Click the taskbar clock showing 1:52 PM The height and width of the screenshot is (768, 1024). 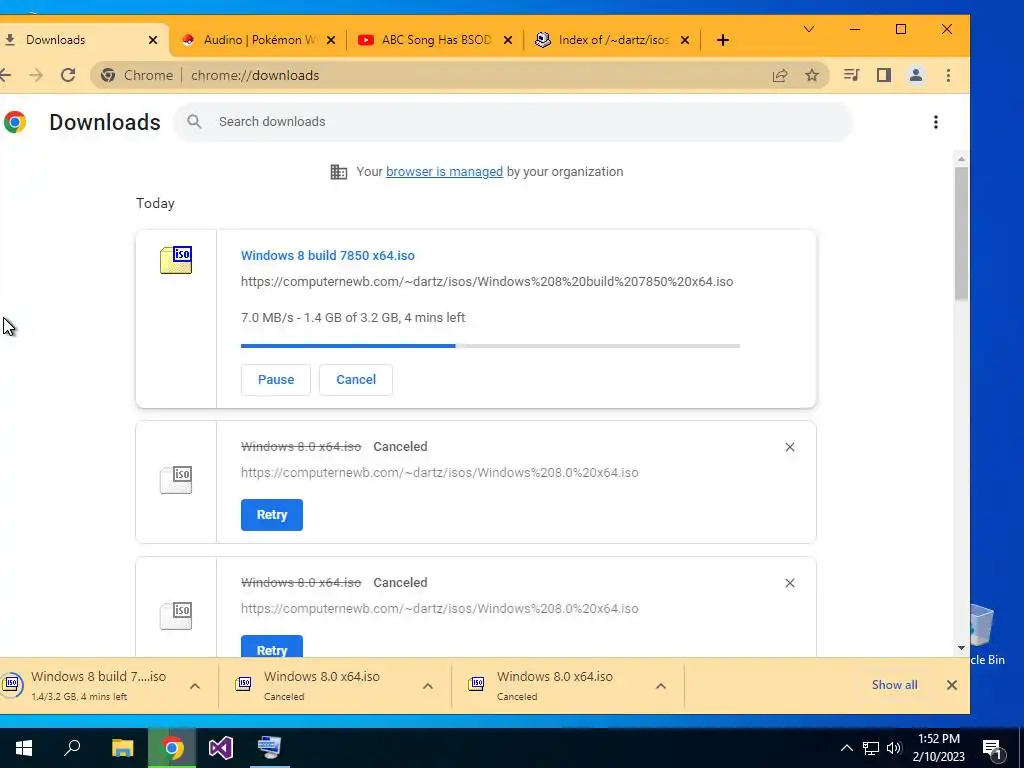coord(938,748)
